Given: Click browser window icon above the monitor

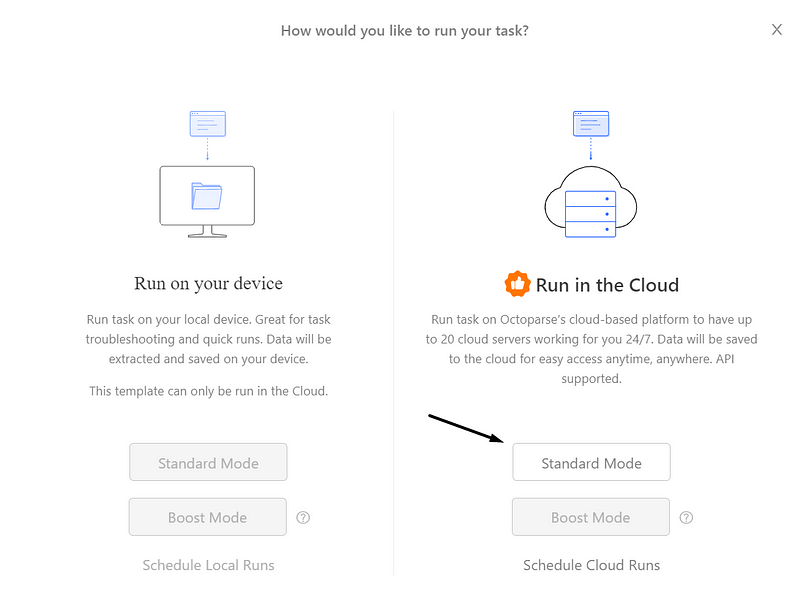Looking at the screenshot, I should click(x=208, y=123).
